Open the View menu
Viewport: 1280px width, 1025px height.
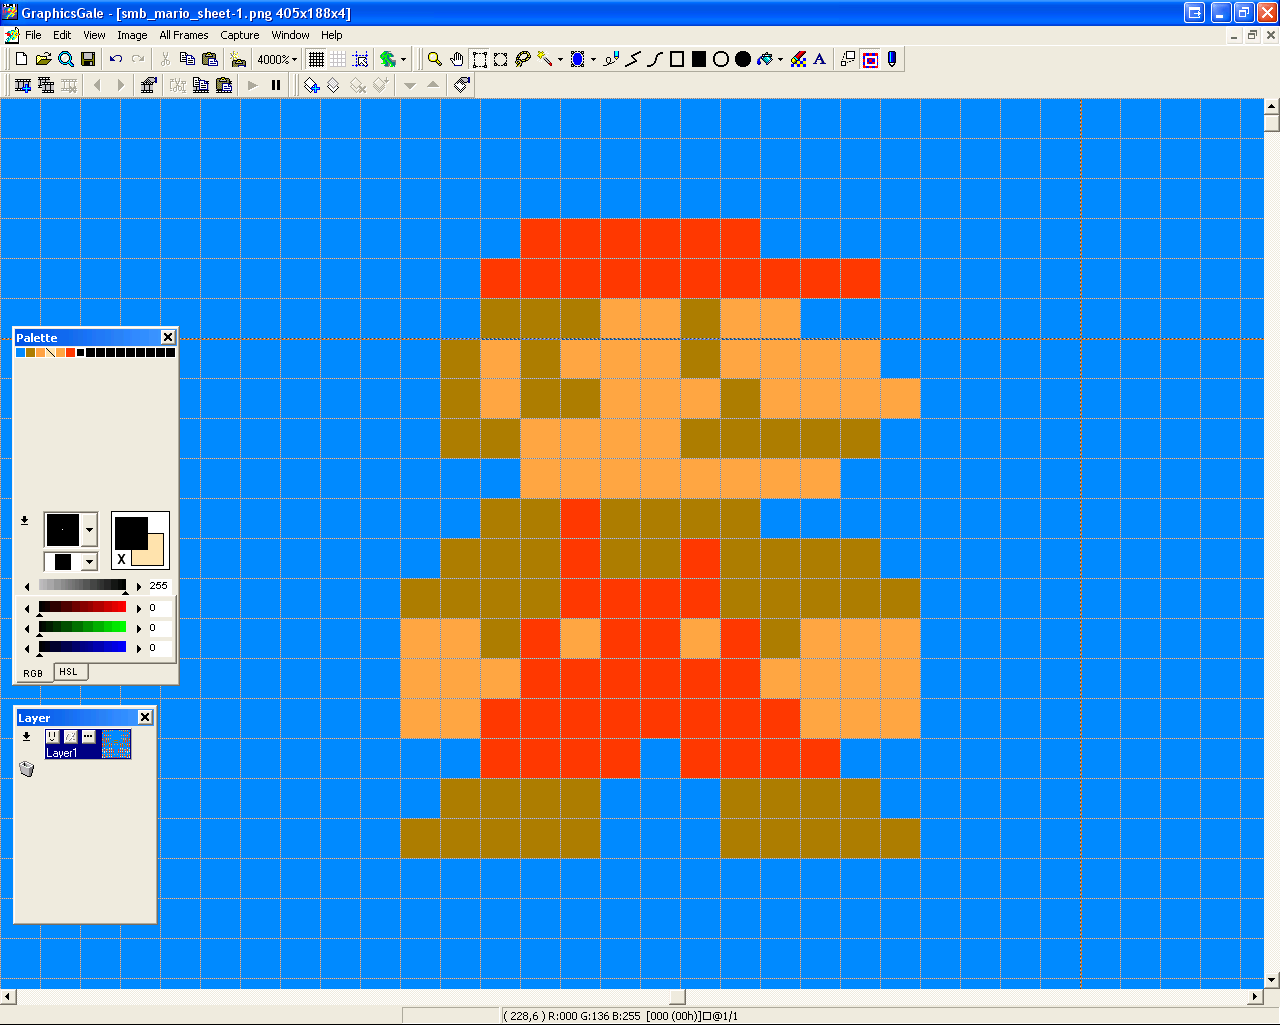pos(94,35)
